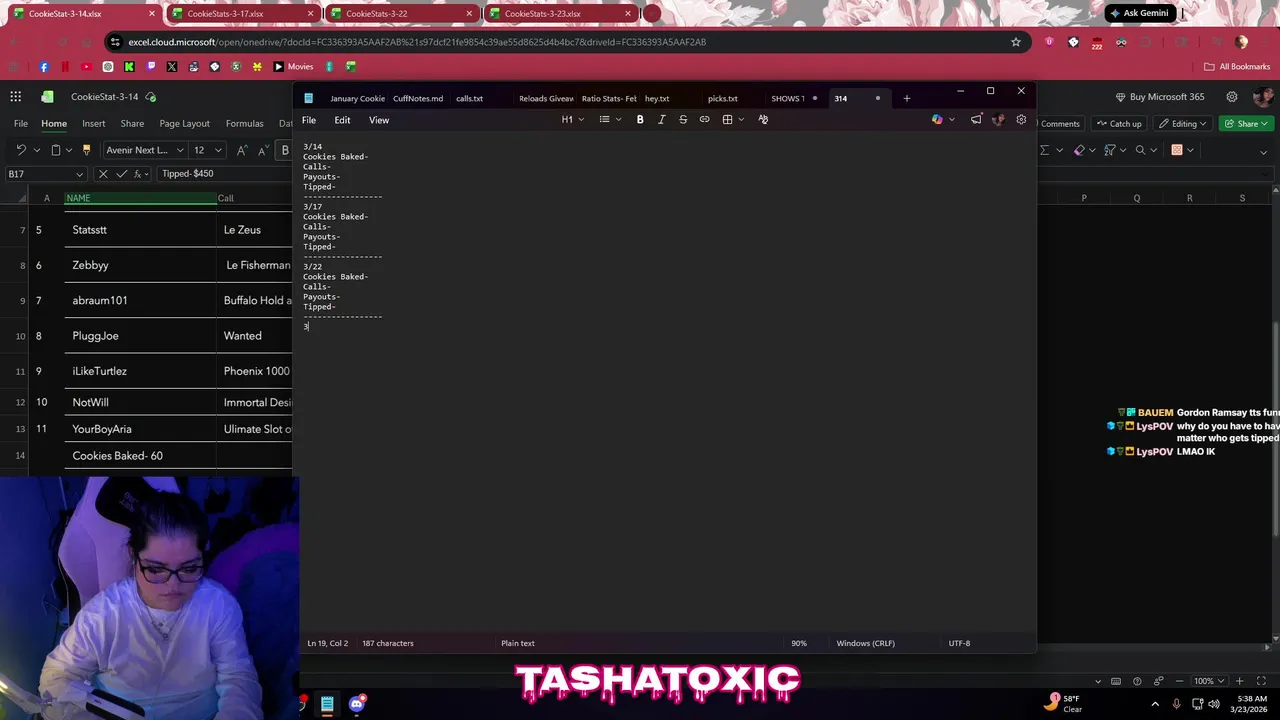Add a new Notepad tab
The image size is (1280, 720).
tap(907, 98)
